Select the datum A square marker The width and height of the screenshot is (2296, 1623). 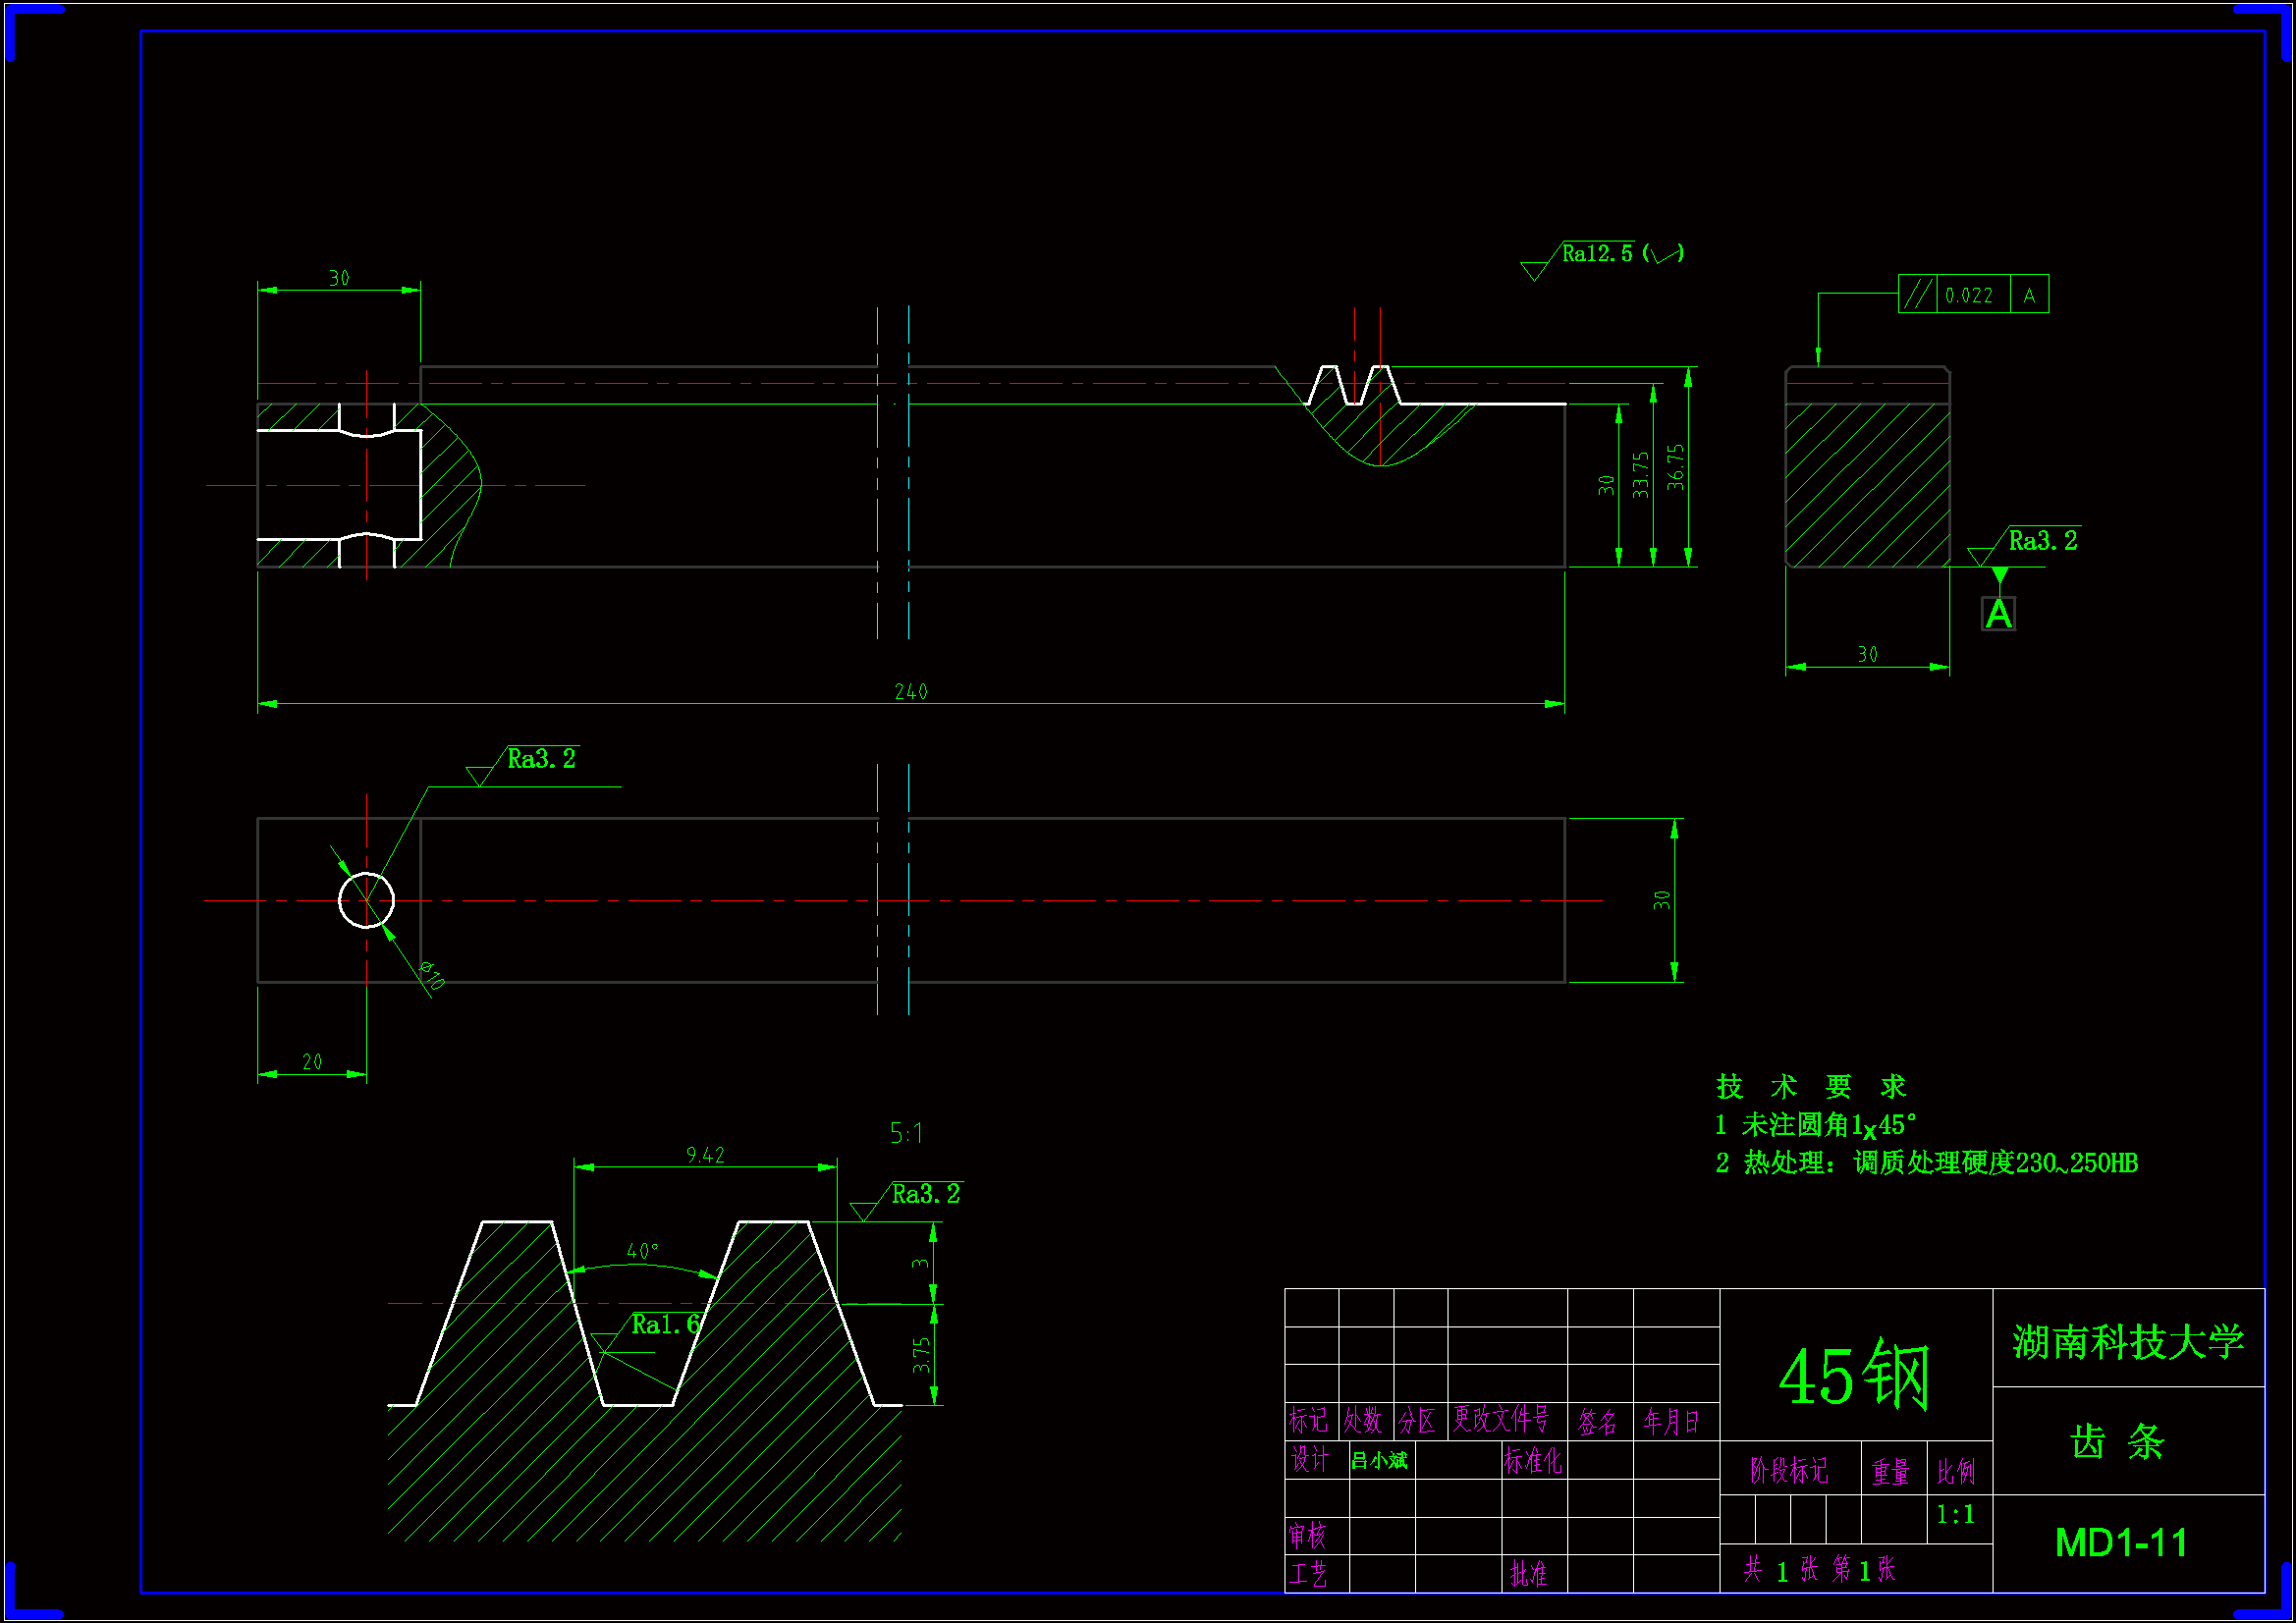pos(1998,614)
